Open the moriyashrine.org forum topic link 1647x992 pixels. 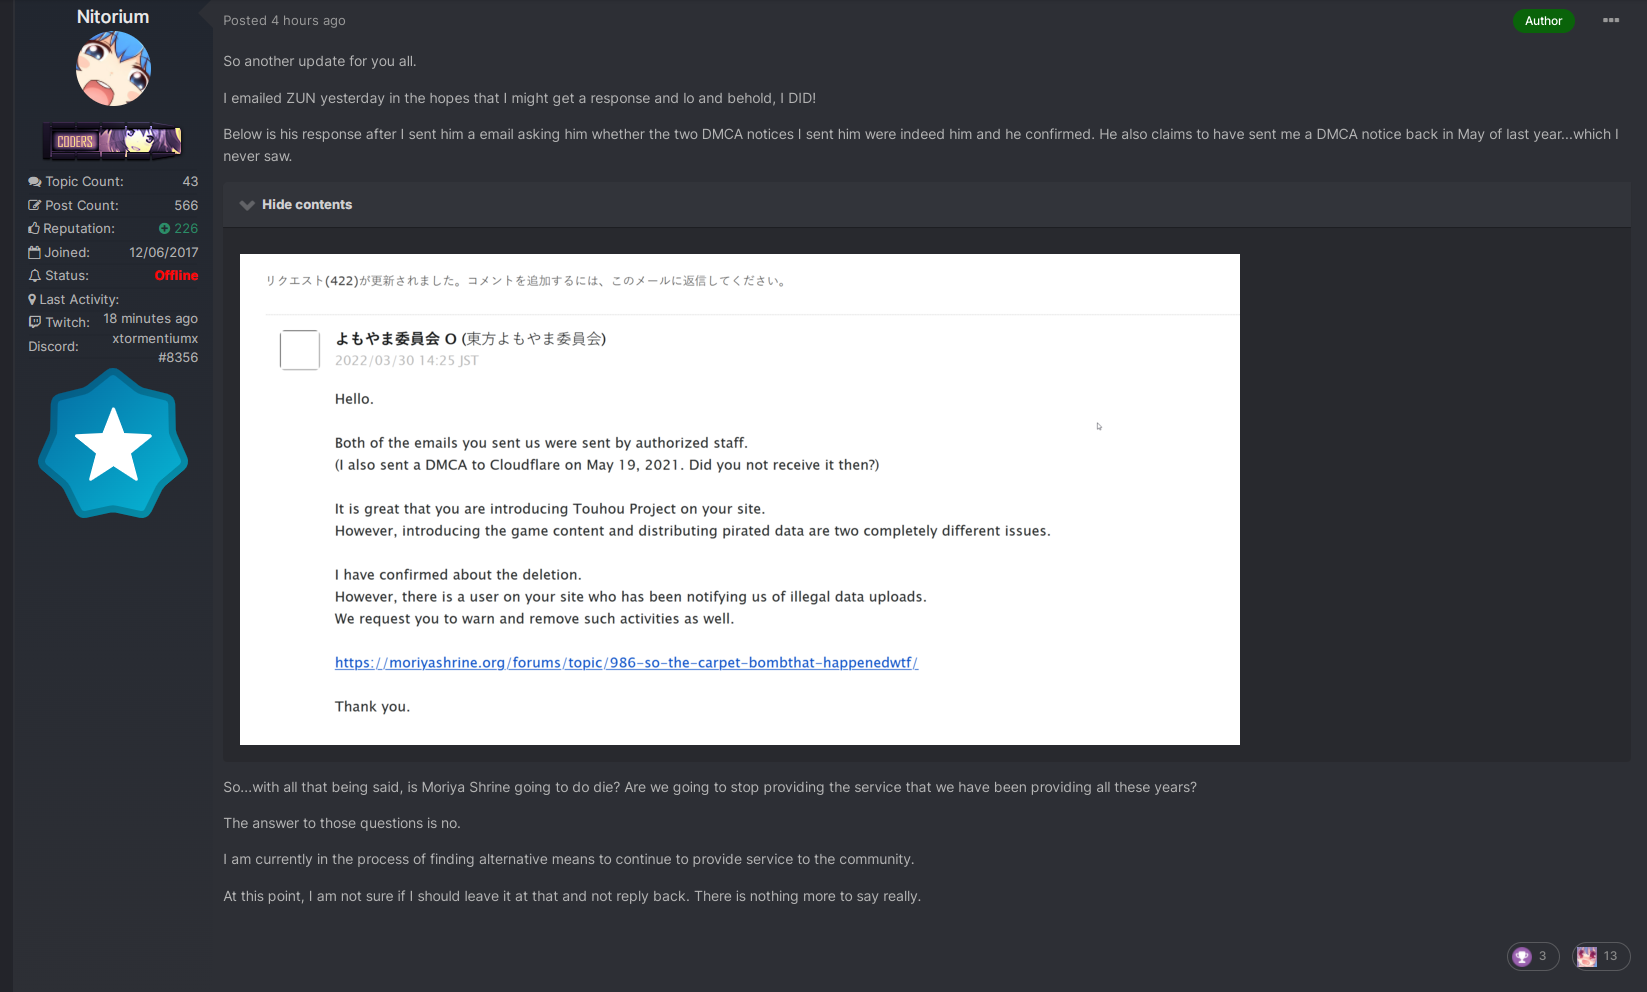[626, 662]
